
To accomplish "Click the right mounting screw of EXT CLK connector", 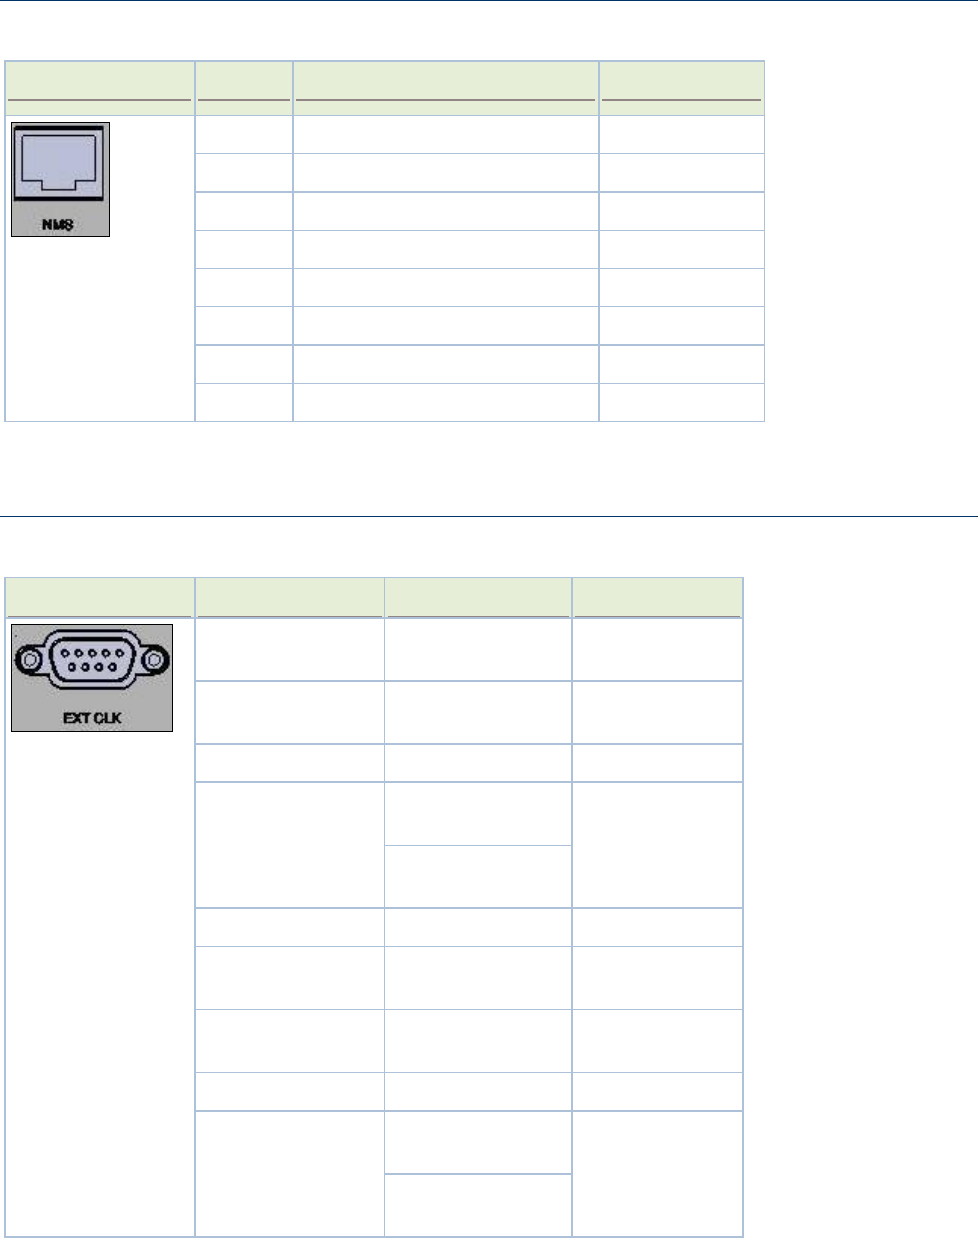I will [x=153, y=661].
